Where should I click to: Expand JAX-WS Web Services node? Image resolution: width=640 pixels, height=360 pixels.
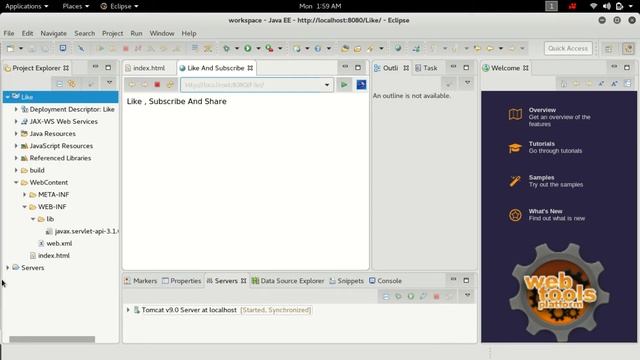(x=16, y=121)
